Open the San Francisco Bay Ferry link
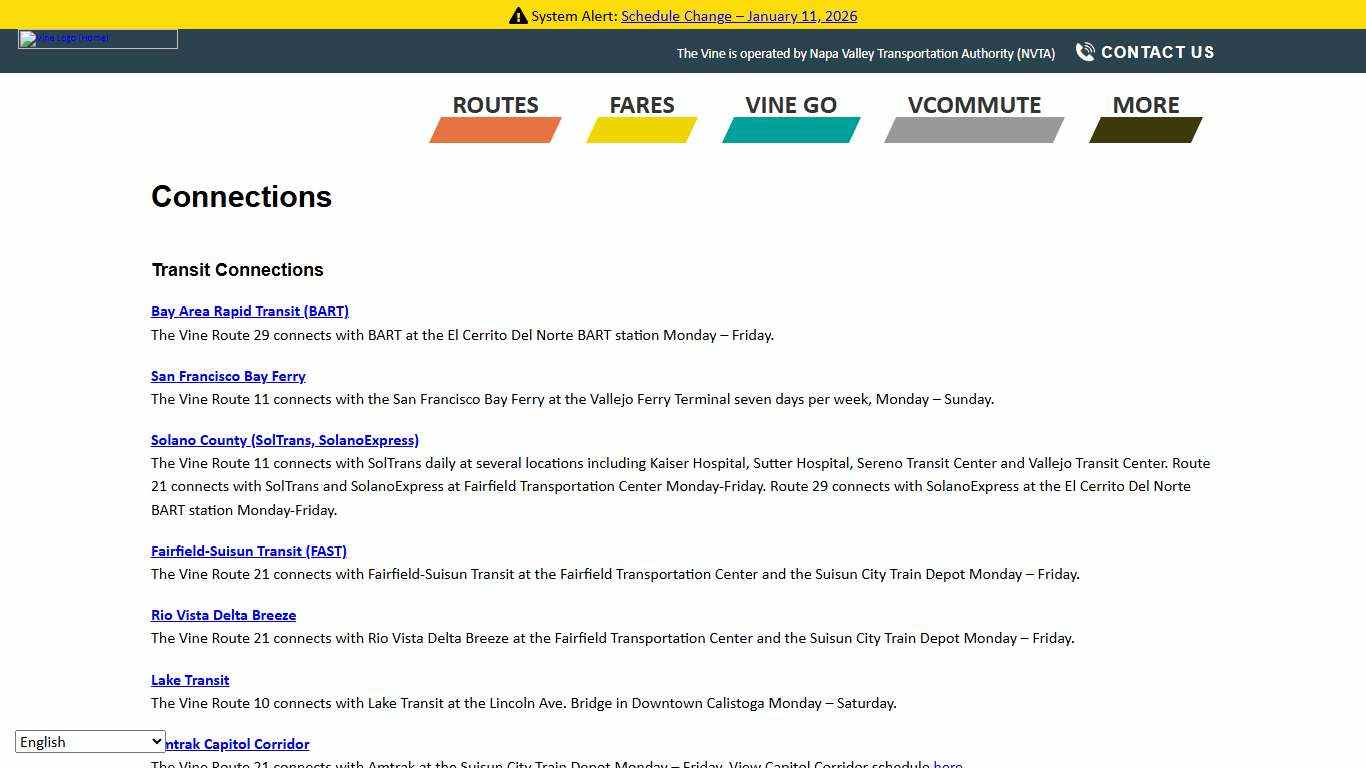Screen dimensions: 1366x768 (x=228, y=376)
